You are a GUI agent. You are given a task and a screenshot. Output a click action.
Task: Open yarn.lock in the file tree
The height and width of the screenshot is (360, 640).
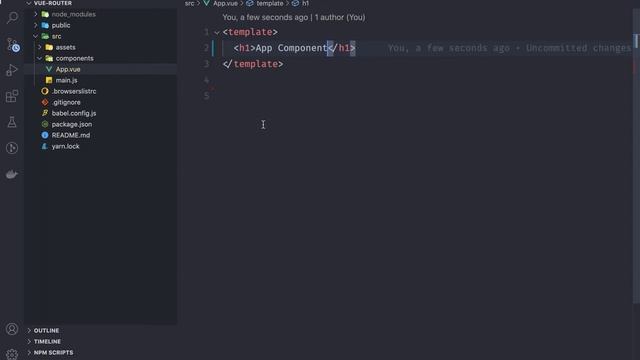point(65,146)
